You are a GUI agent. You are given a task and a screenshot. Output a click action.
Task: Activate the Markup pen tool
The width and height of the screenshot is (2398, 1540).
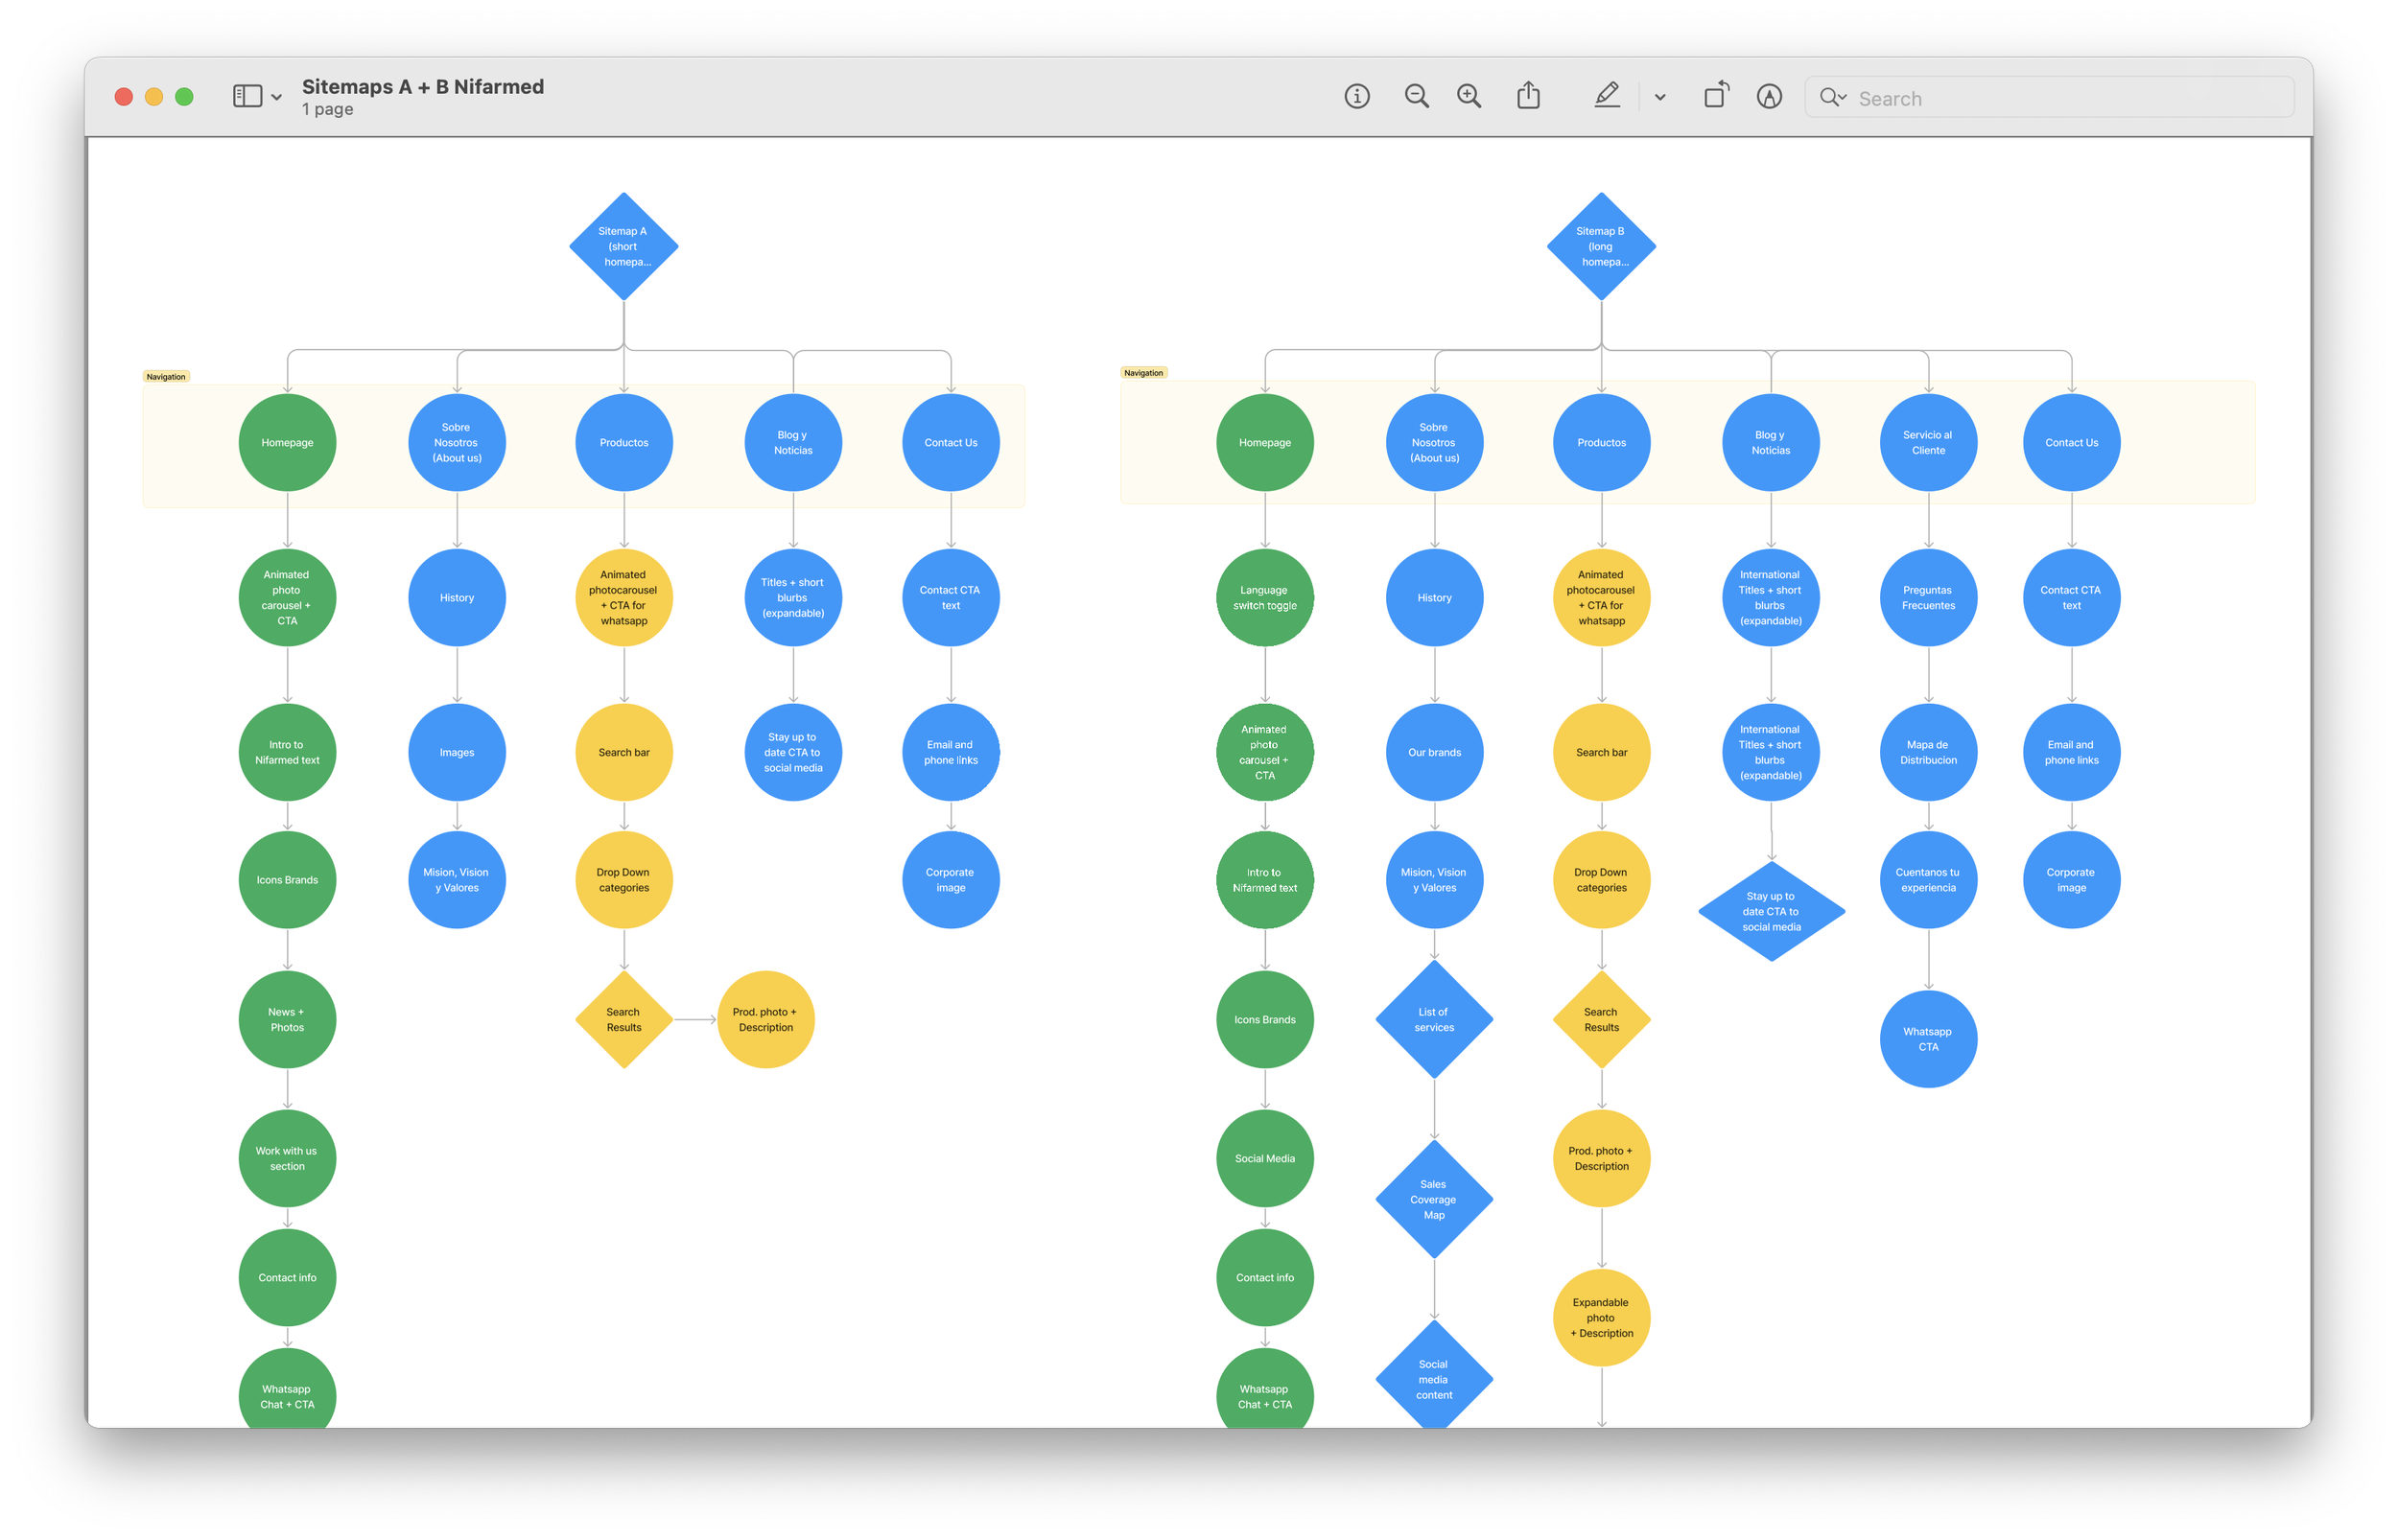[1607, 96]
